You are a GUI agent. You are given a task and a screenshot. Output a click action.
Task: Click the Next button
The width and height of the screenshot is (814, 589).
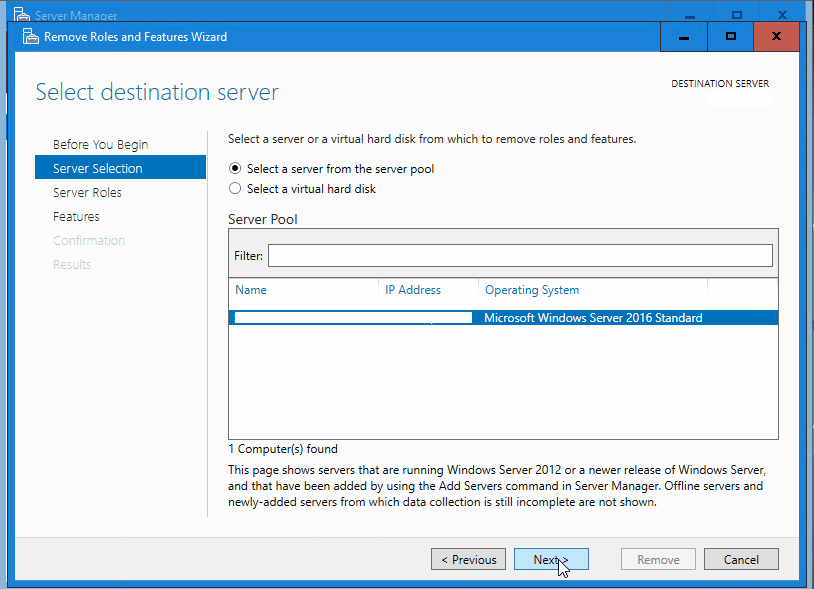point(551,559)
